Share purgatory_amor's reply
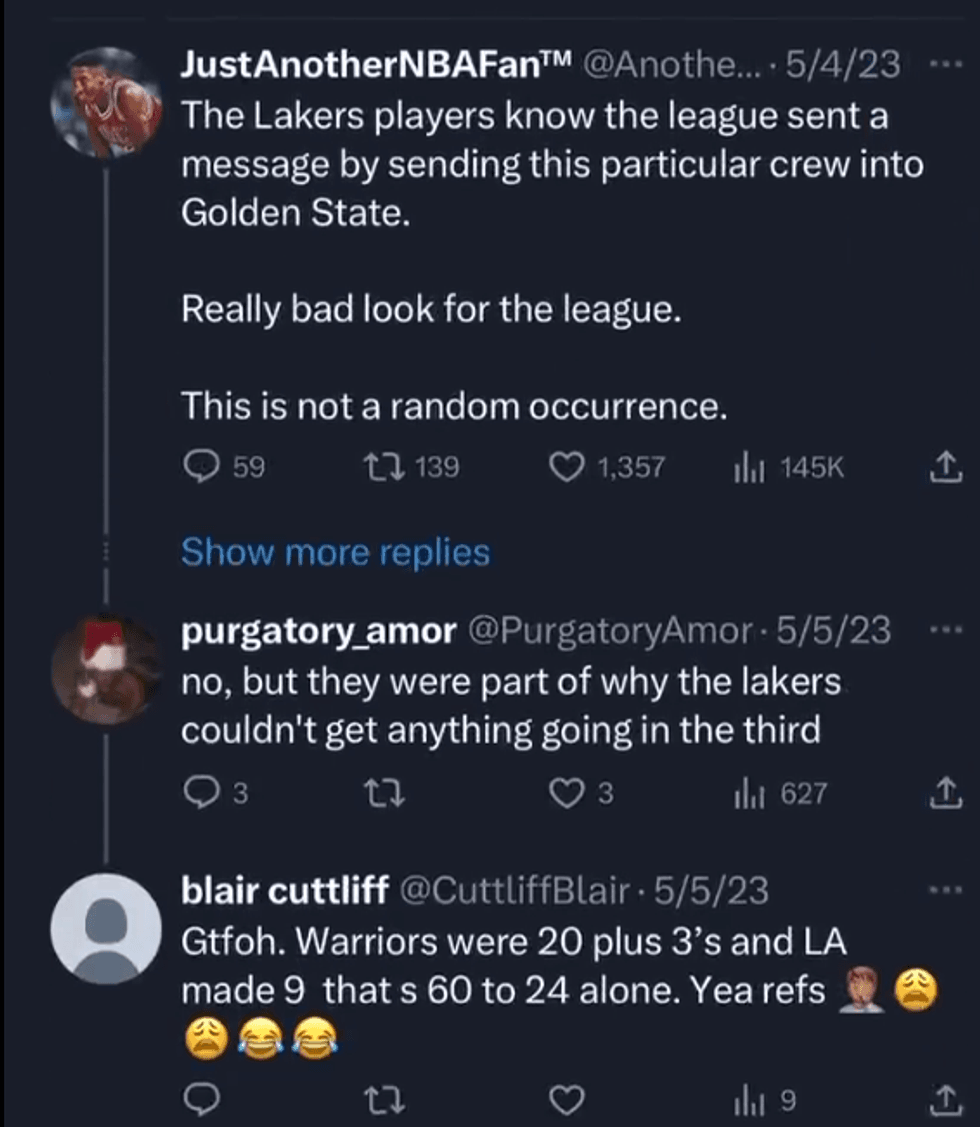Screen dimensions: 980x1127 pos(941,793)
